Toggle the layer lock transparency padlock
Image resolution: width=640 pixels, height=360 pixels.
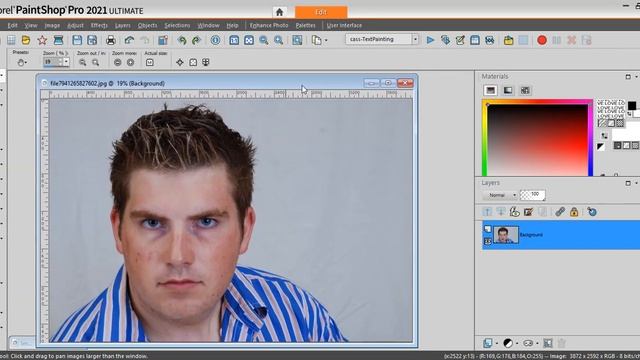click(574, 212)
